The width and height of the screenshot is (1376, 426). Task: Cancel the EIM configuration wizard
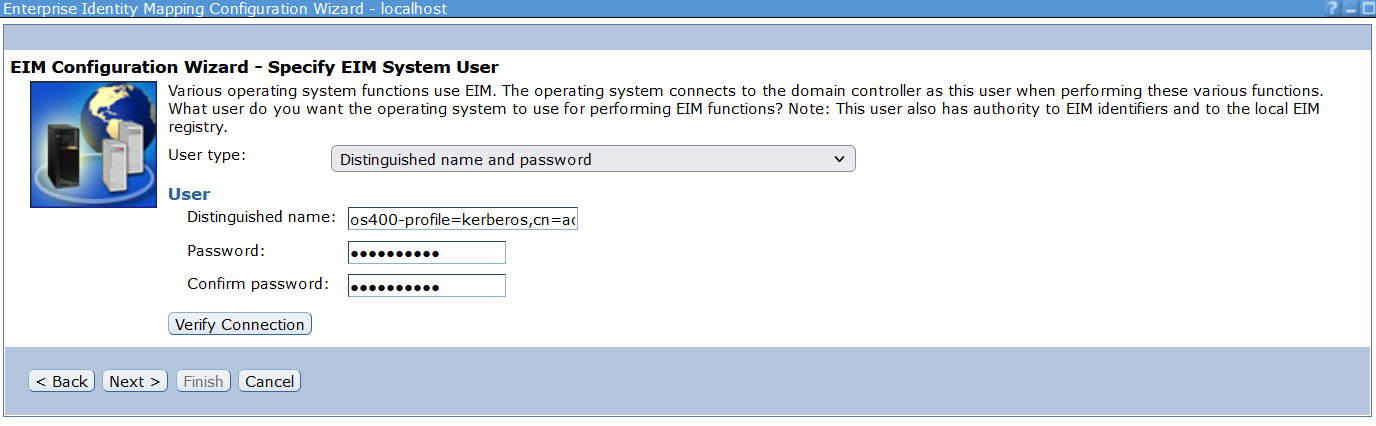269,381
